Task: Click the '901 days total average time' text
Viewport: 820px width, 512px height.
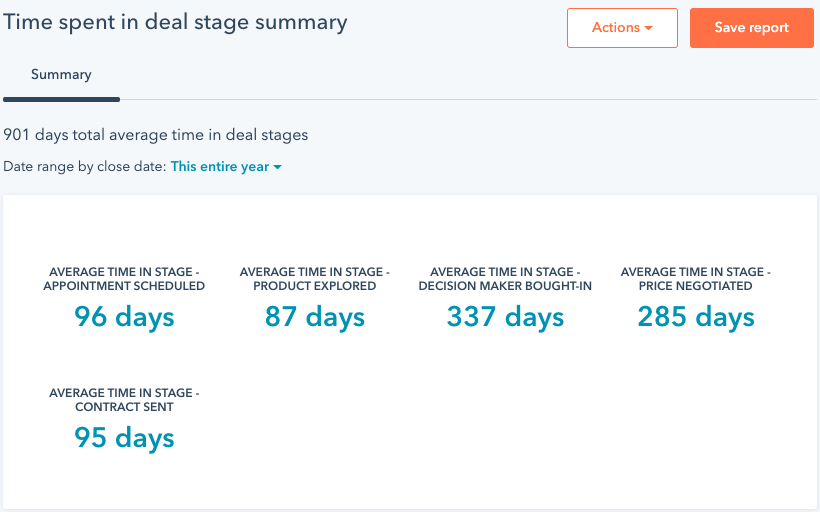Action: point(155,134)
